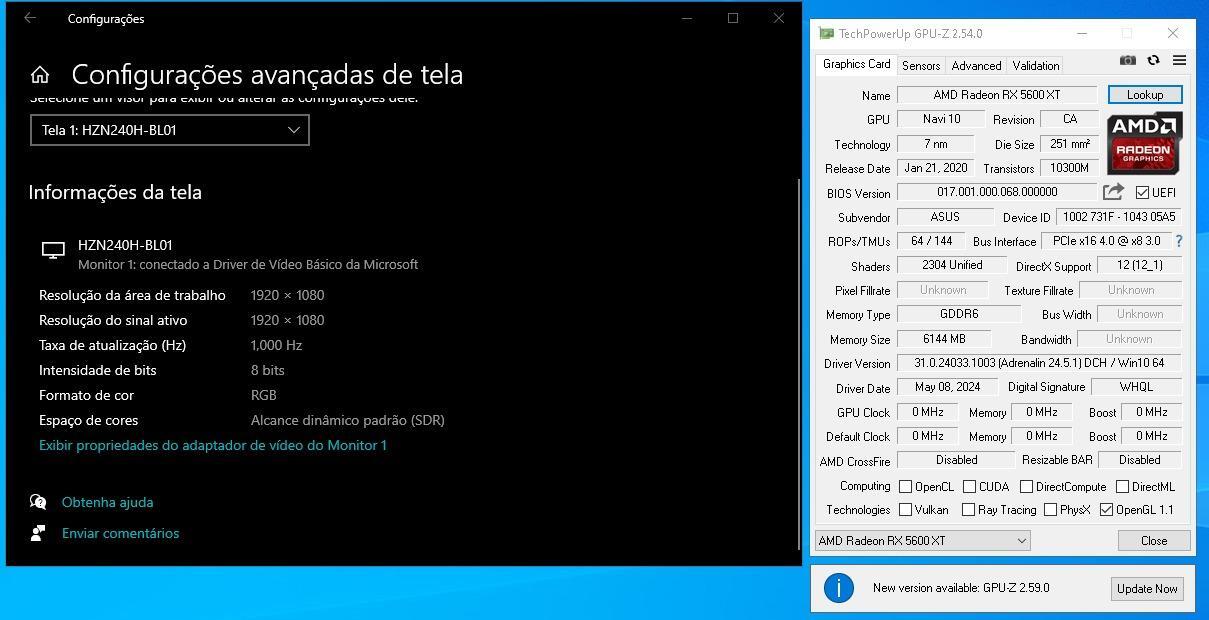Click the Digital Signature WHQL field
The height and width of the screenshot is (620, 1209).
[1136, 387]
